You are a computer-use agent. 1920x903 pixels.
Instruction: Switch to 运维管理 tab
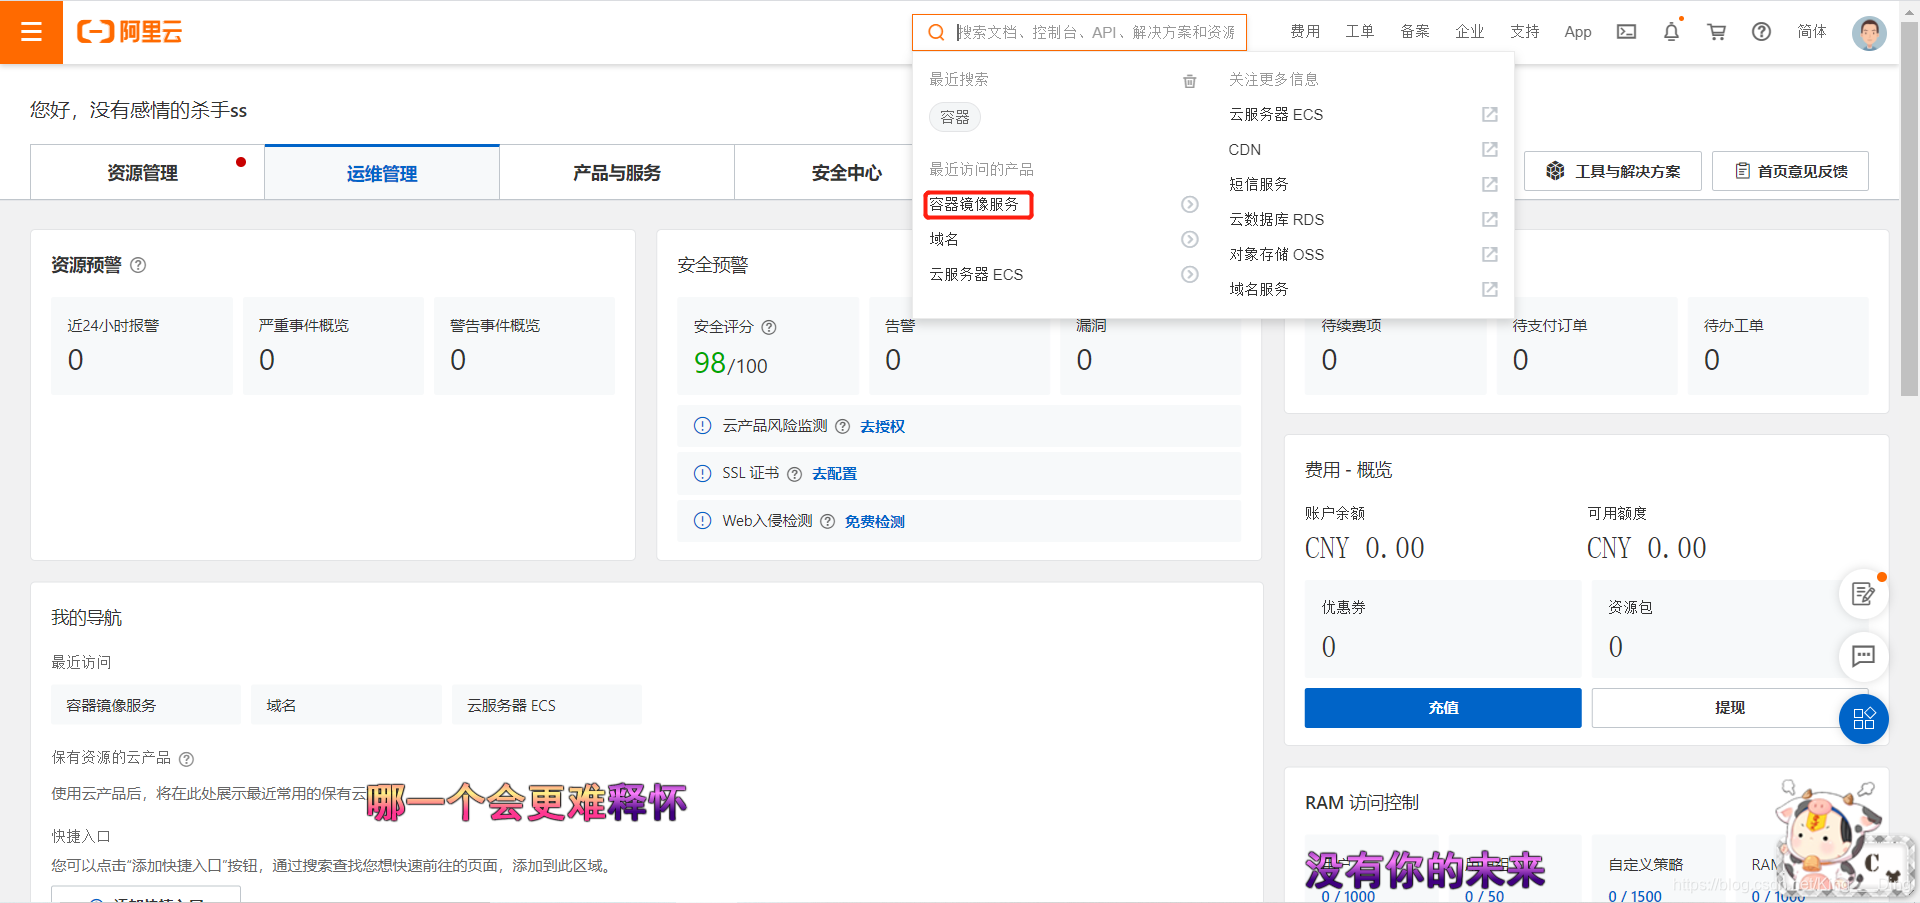pos(382,173)
